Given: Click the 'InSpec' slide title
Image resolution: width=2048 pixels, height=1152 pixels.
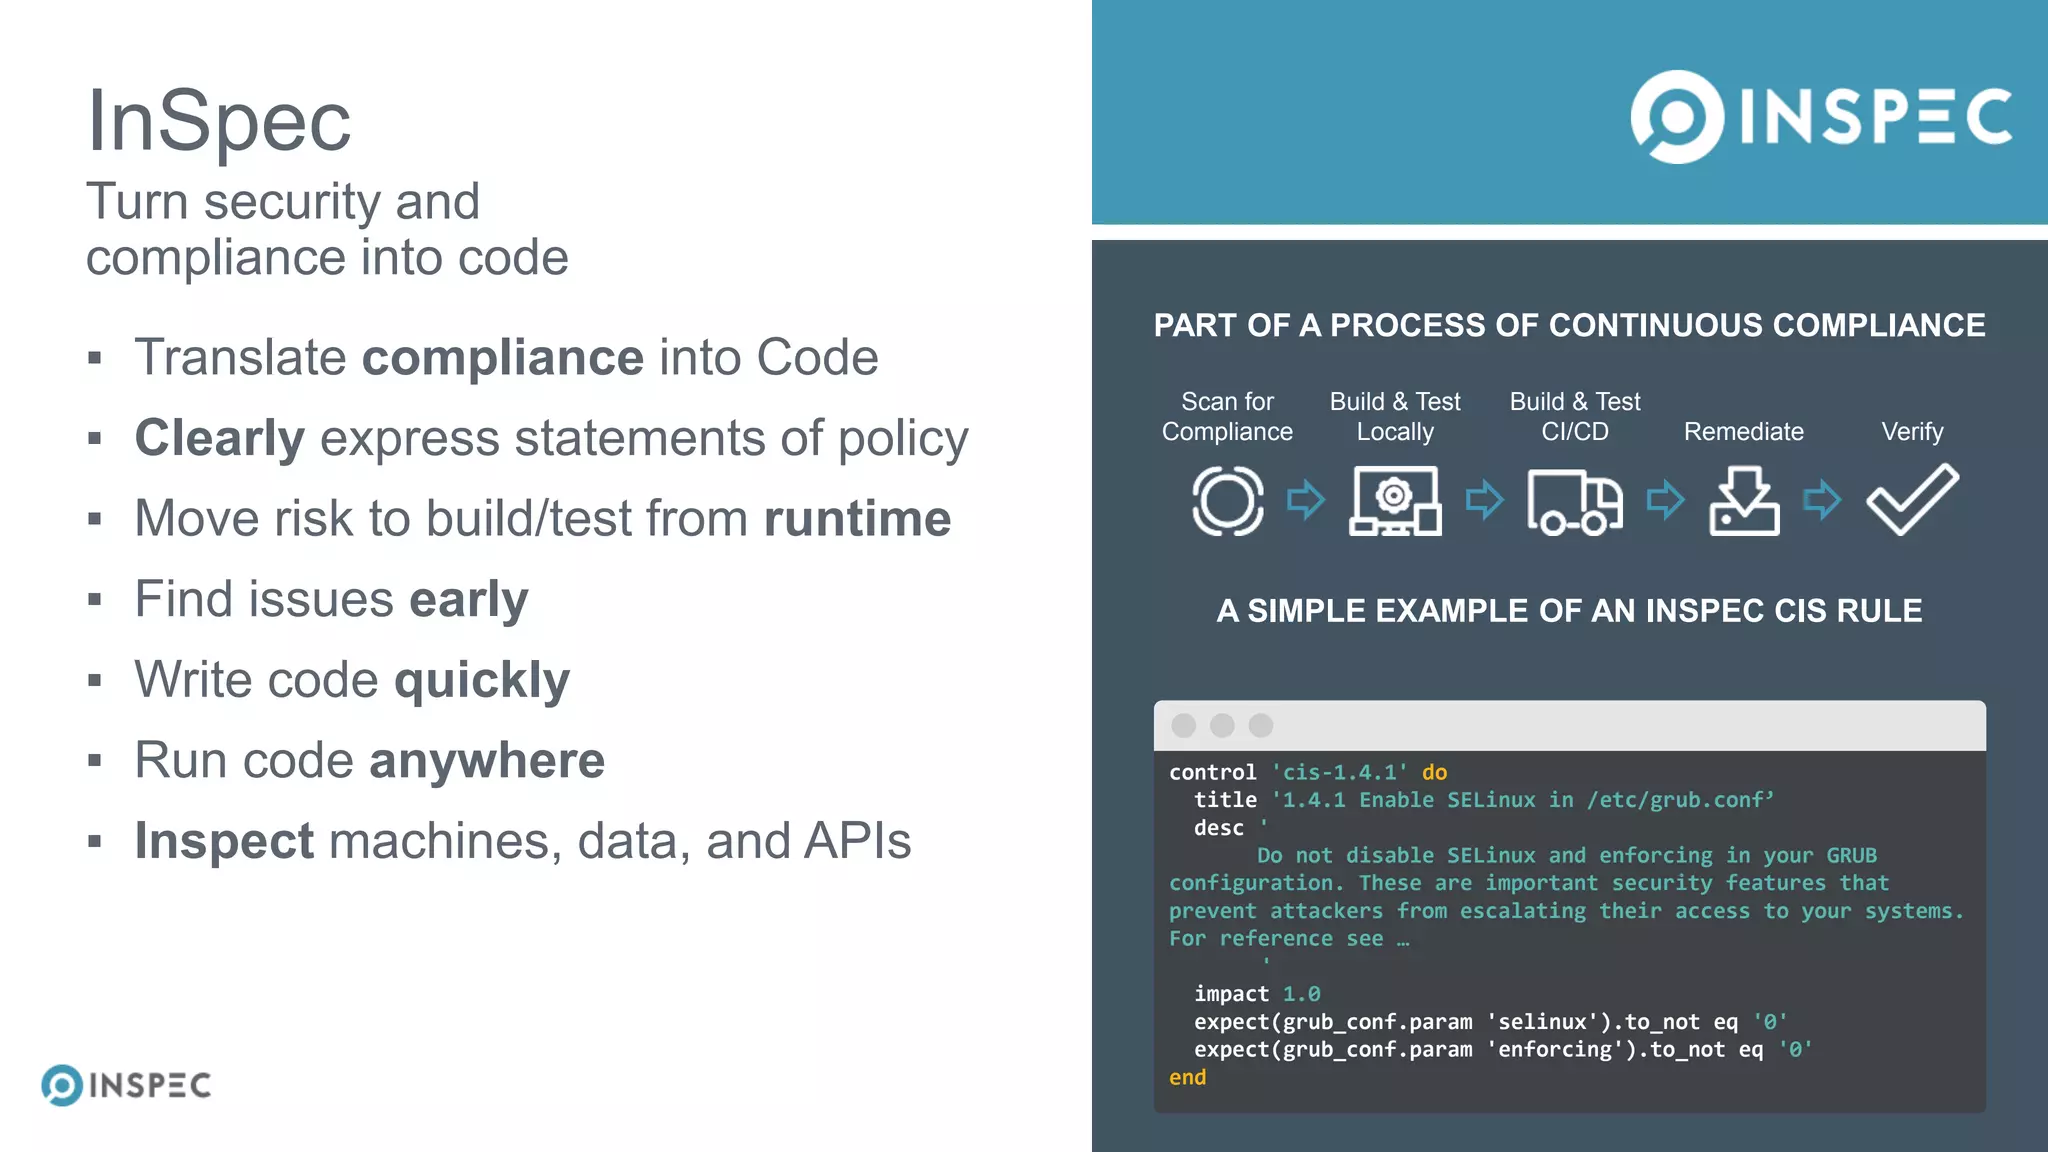Looking at the screenshot, I should click(219, 121).
